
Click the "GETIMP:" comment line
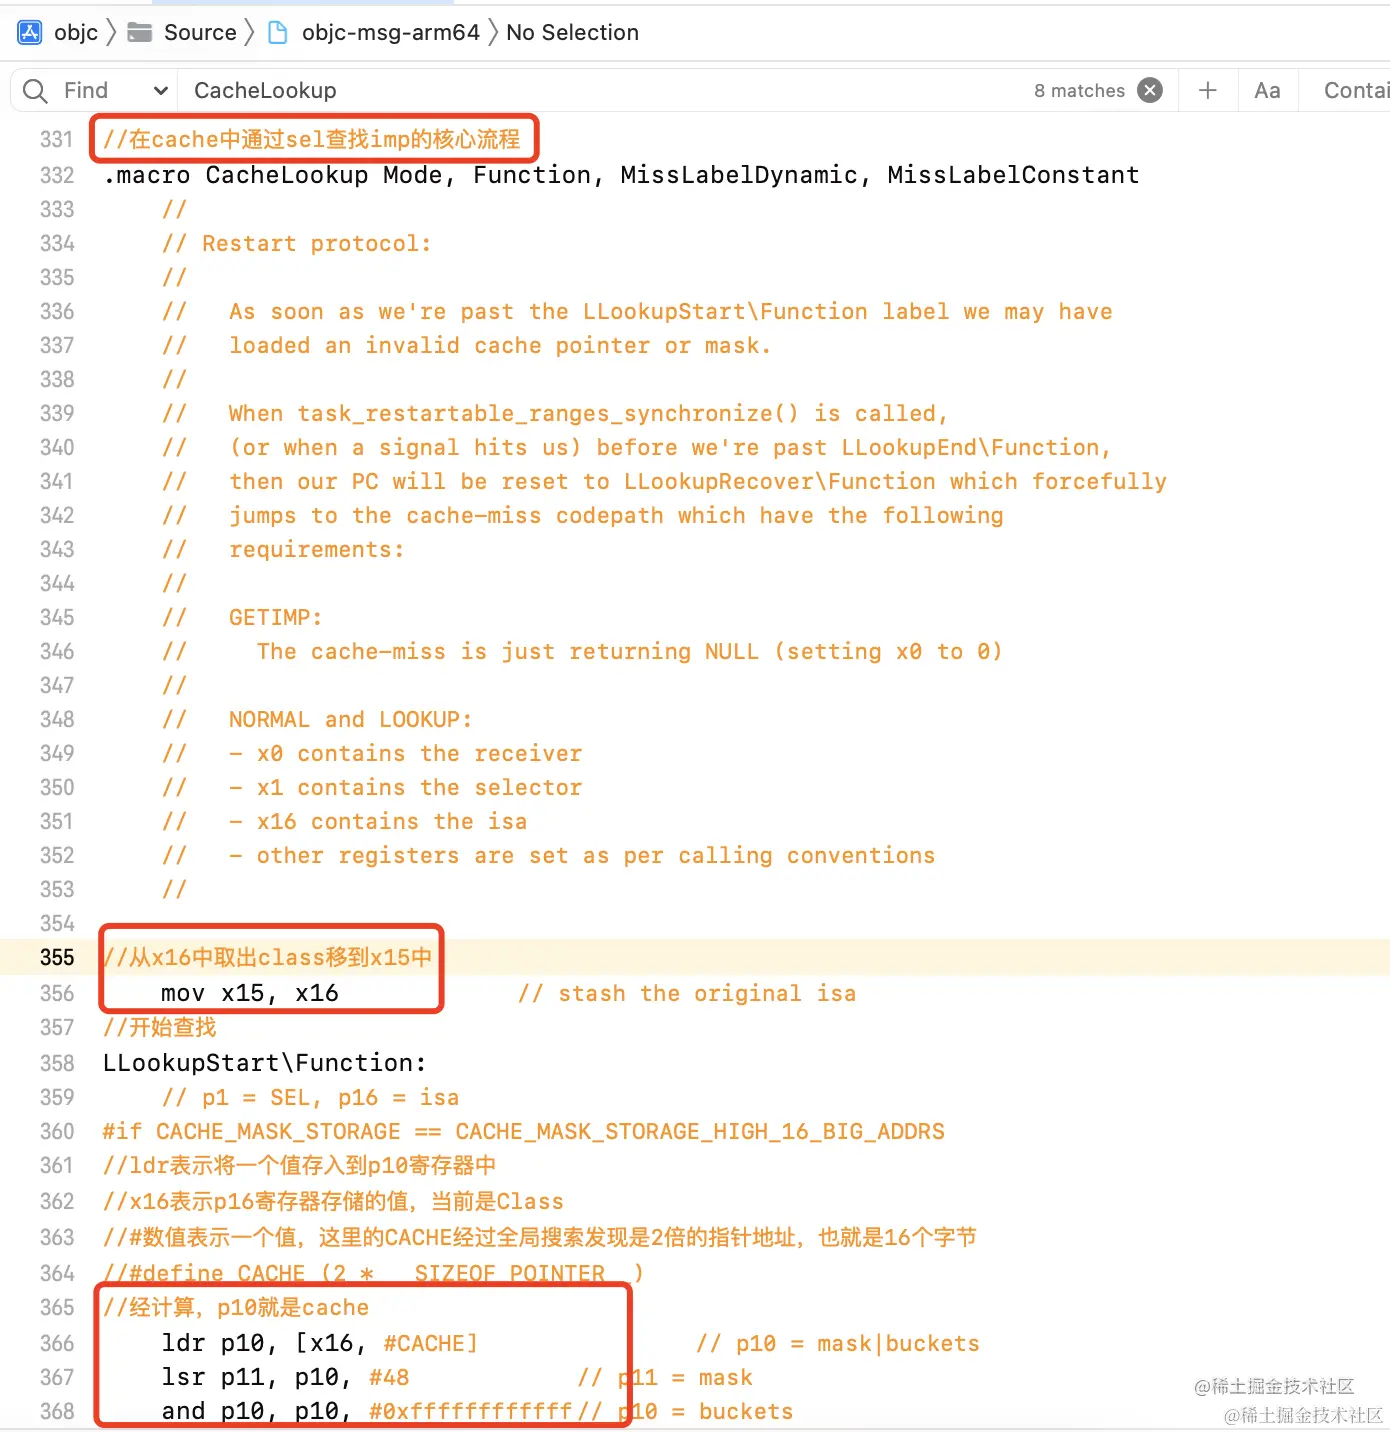click(x=275, y=617)
